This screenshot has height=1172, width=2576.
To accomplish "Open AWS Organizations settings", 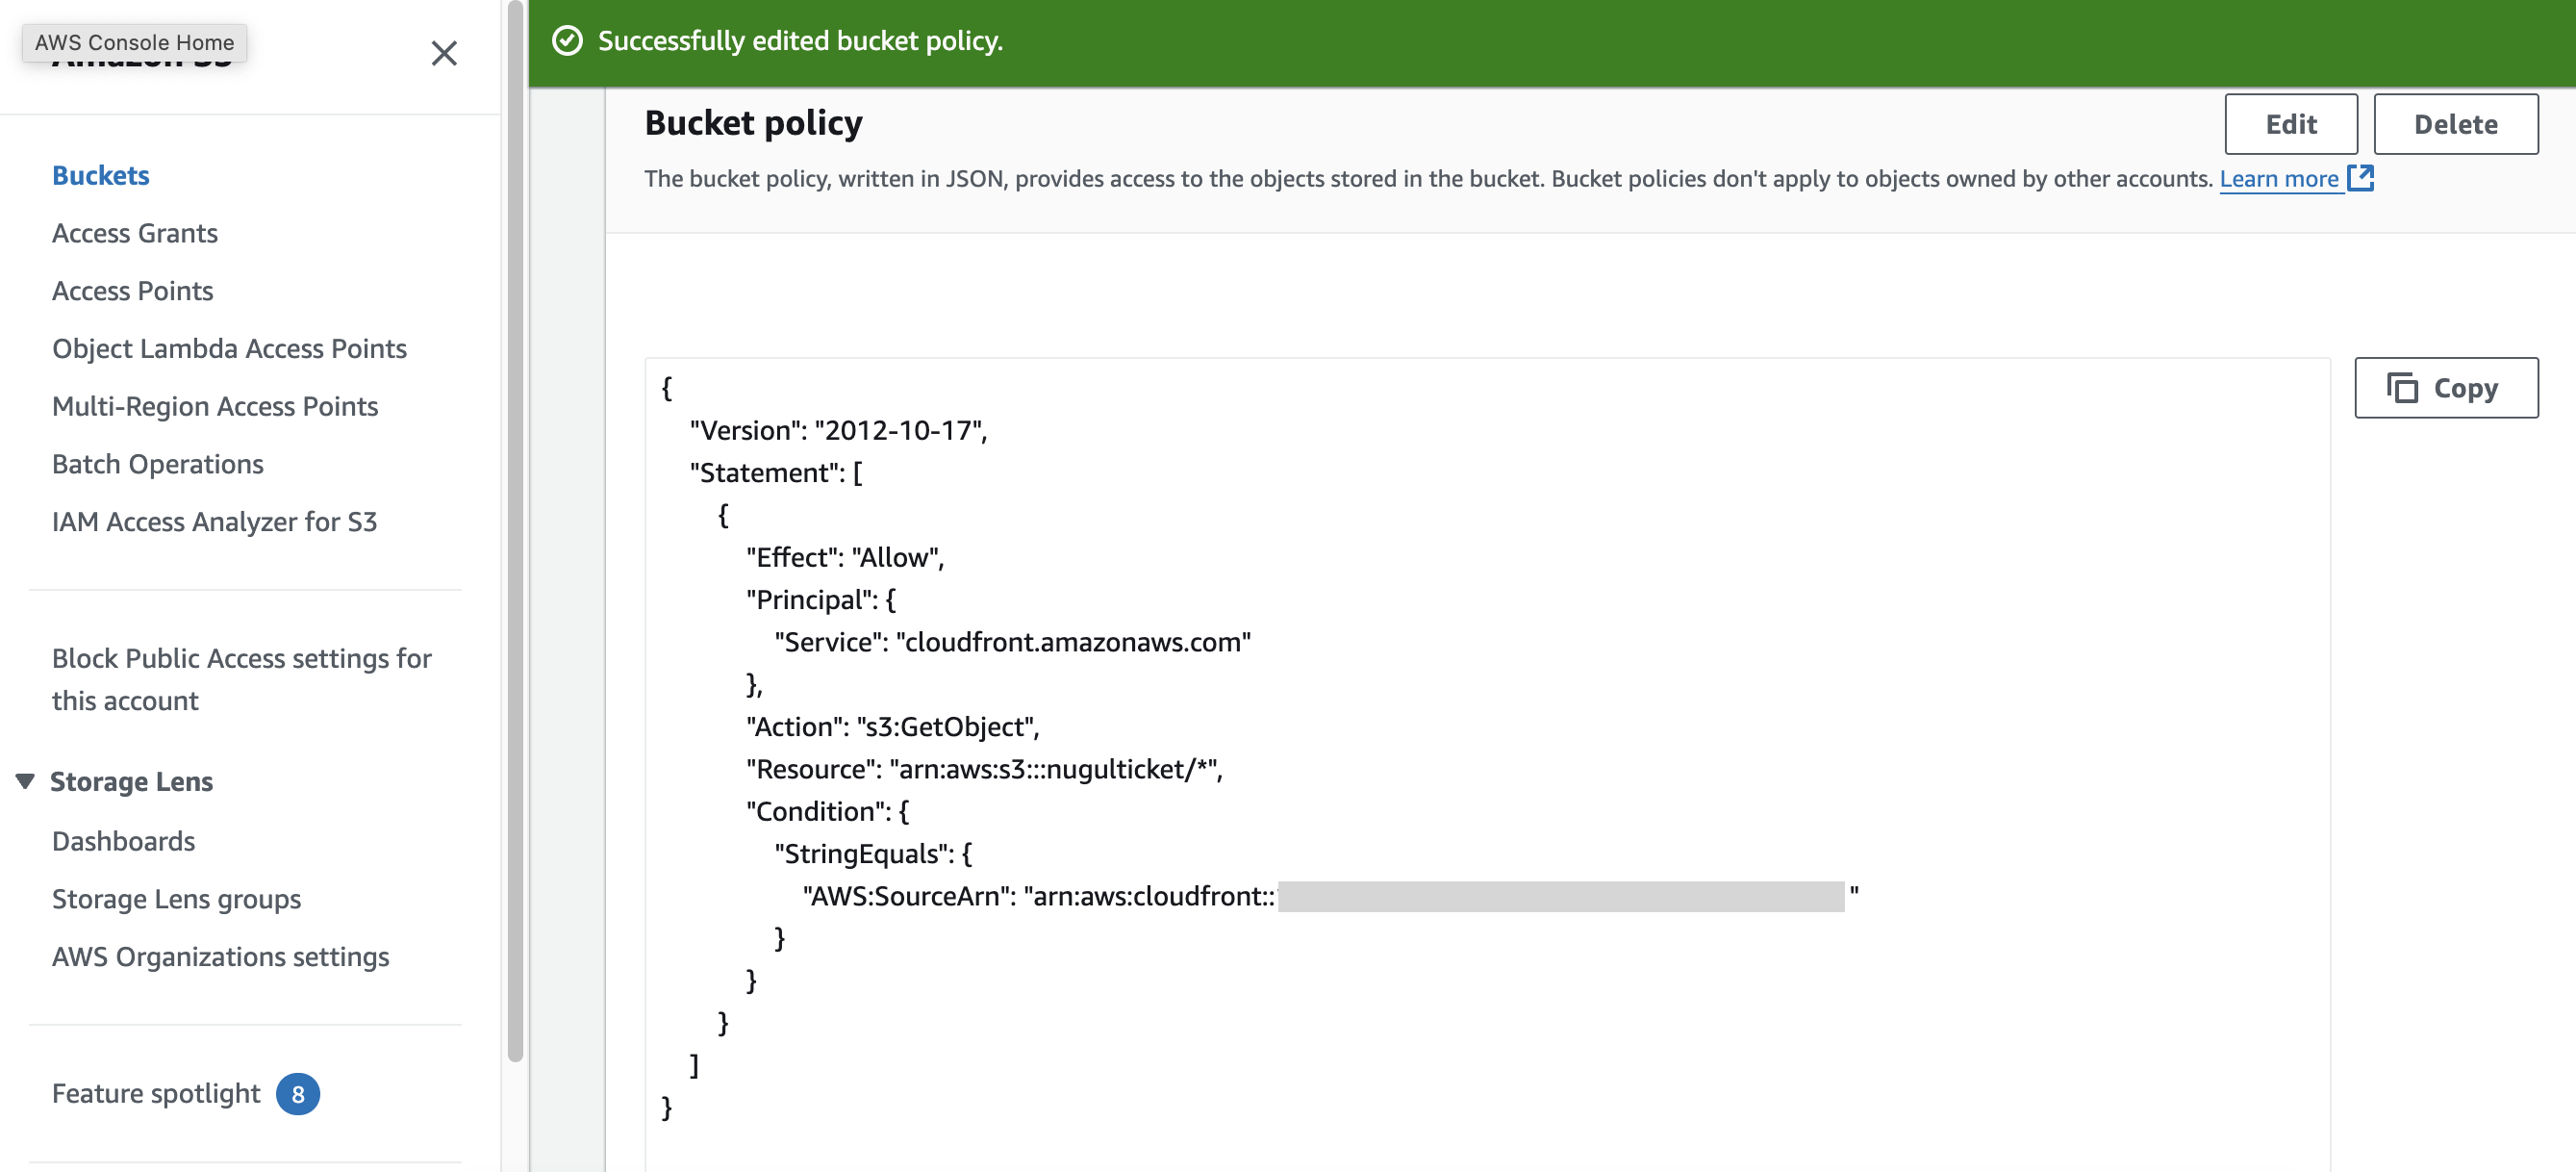I will point(220,957).
